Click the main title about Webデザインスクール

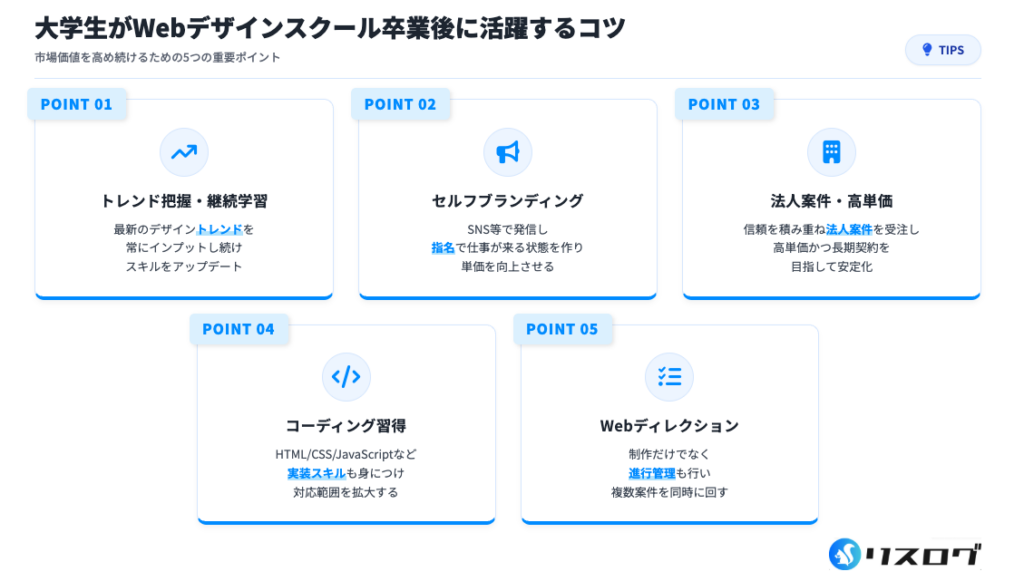click(x=330, y=28)
